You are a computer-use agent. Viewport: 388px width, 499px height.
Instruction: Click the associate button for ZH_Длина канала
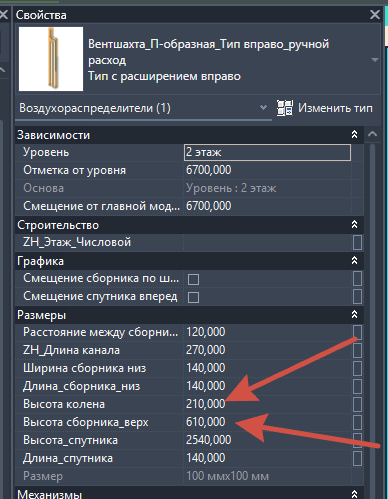(x=357, y=350)
